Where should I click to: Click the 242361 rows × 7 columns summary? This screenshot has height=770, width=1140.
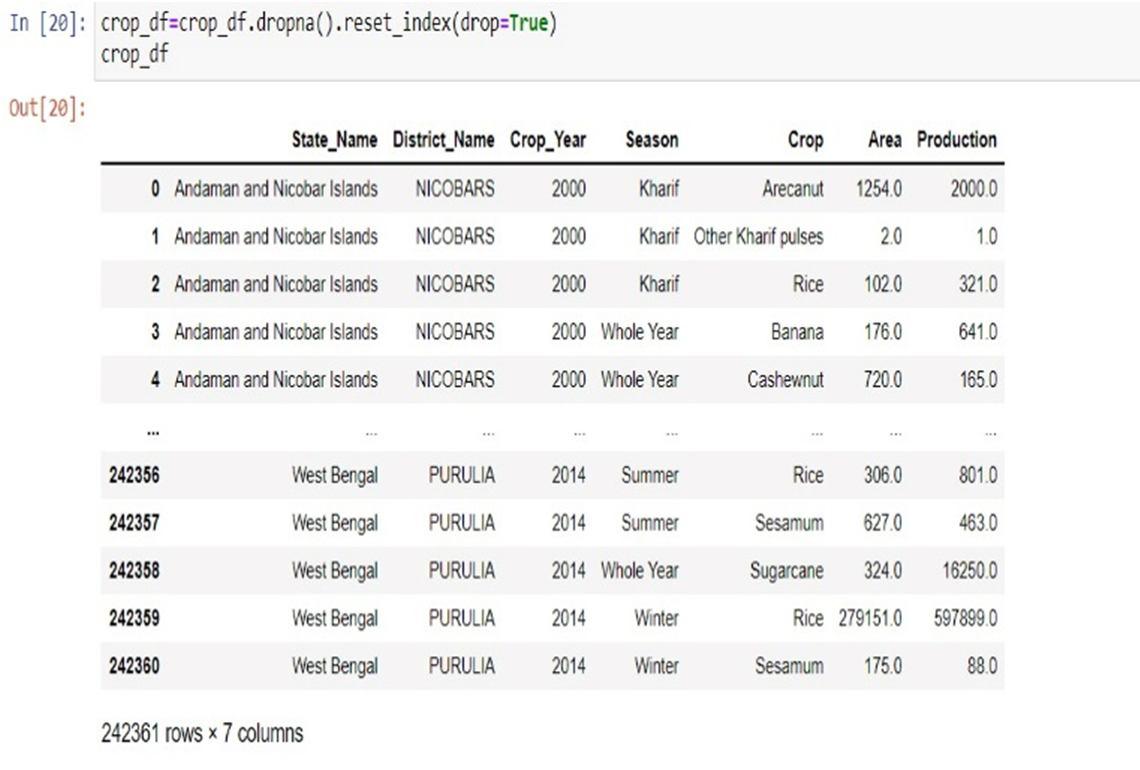[x=202, y=734]
